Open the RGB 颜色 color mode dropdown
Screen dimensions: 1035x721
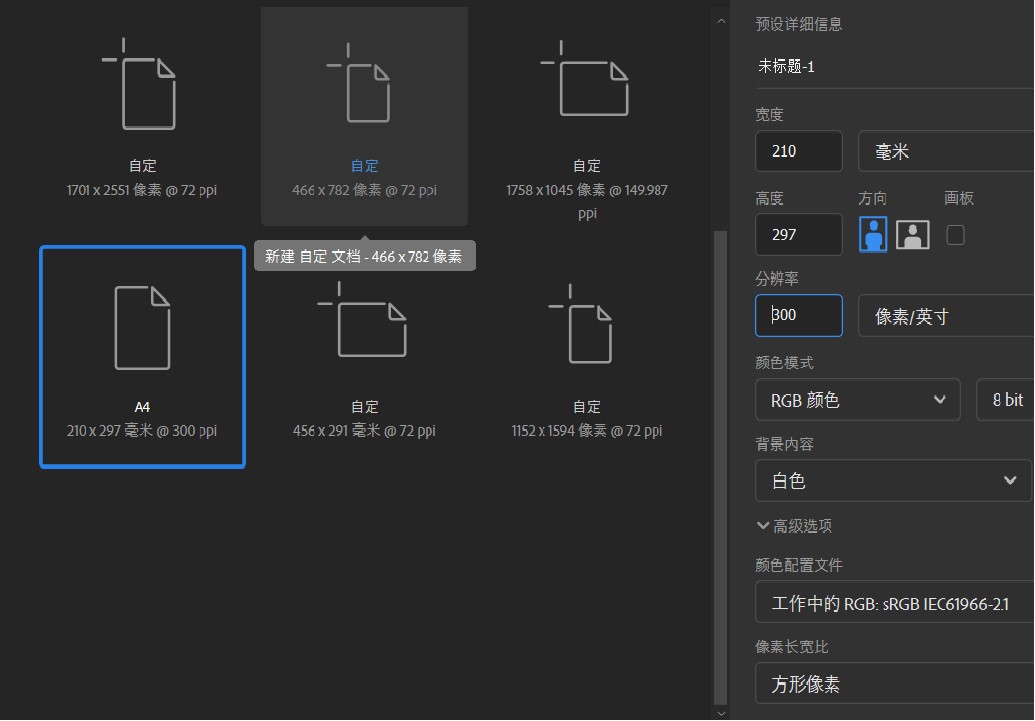(x=857, y=399)
